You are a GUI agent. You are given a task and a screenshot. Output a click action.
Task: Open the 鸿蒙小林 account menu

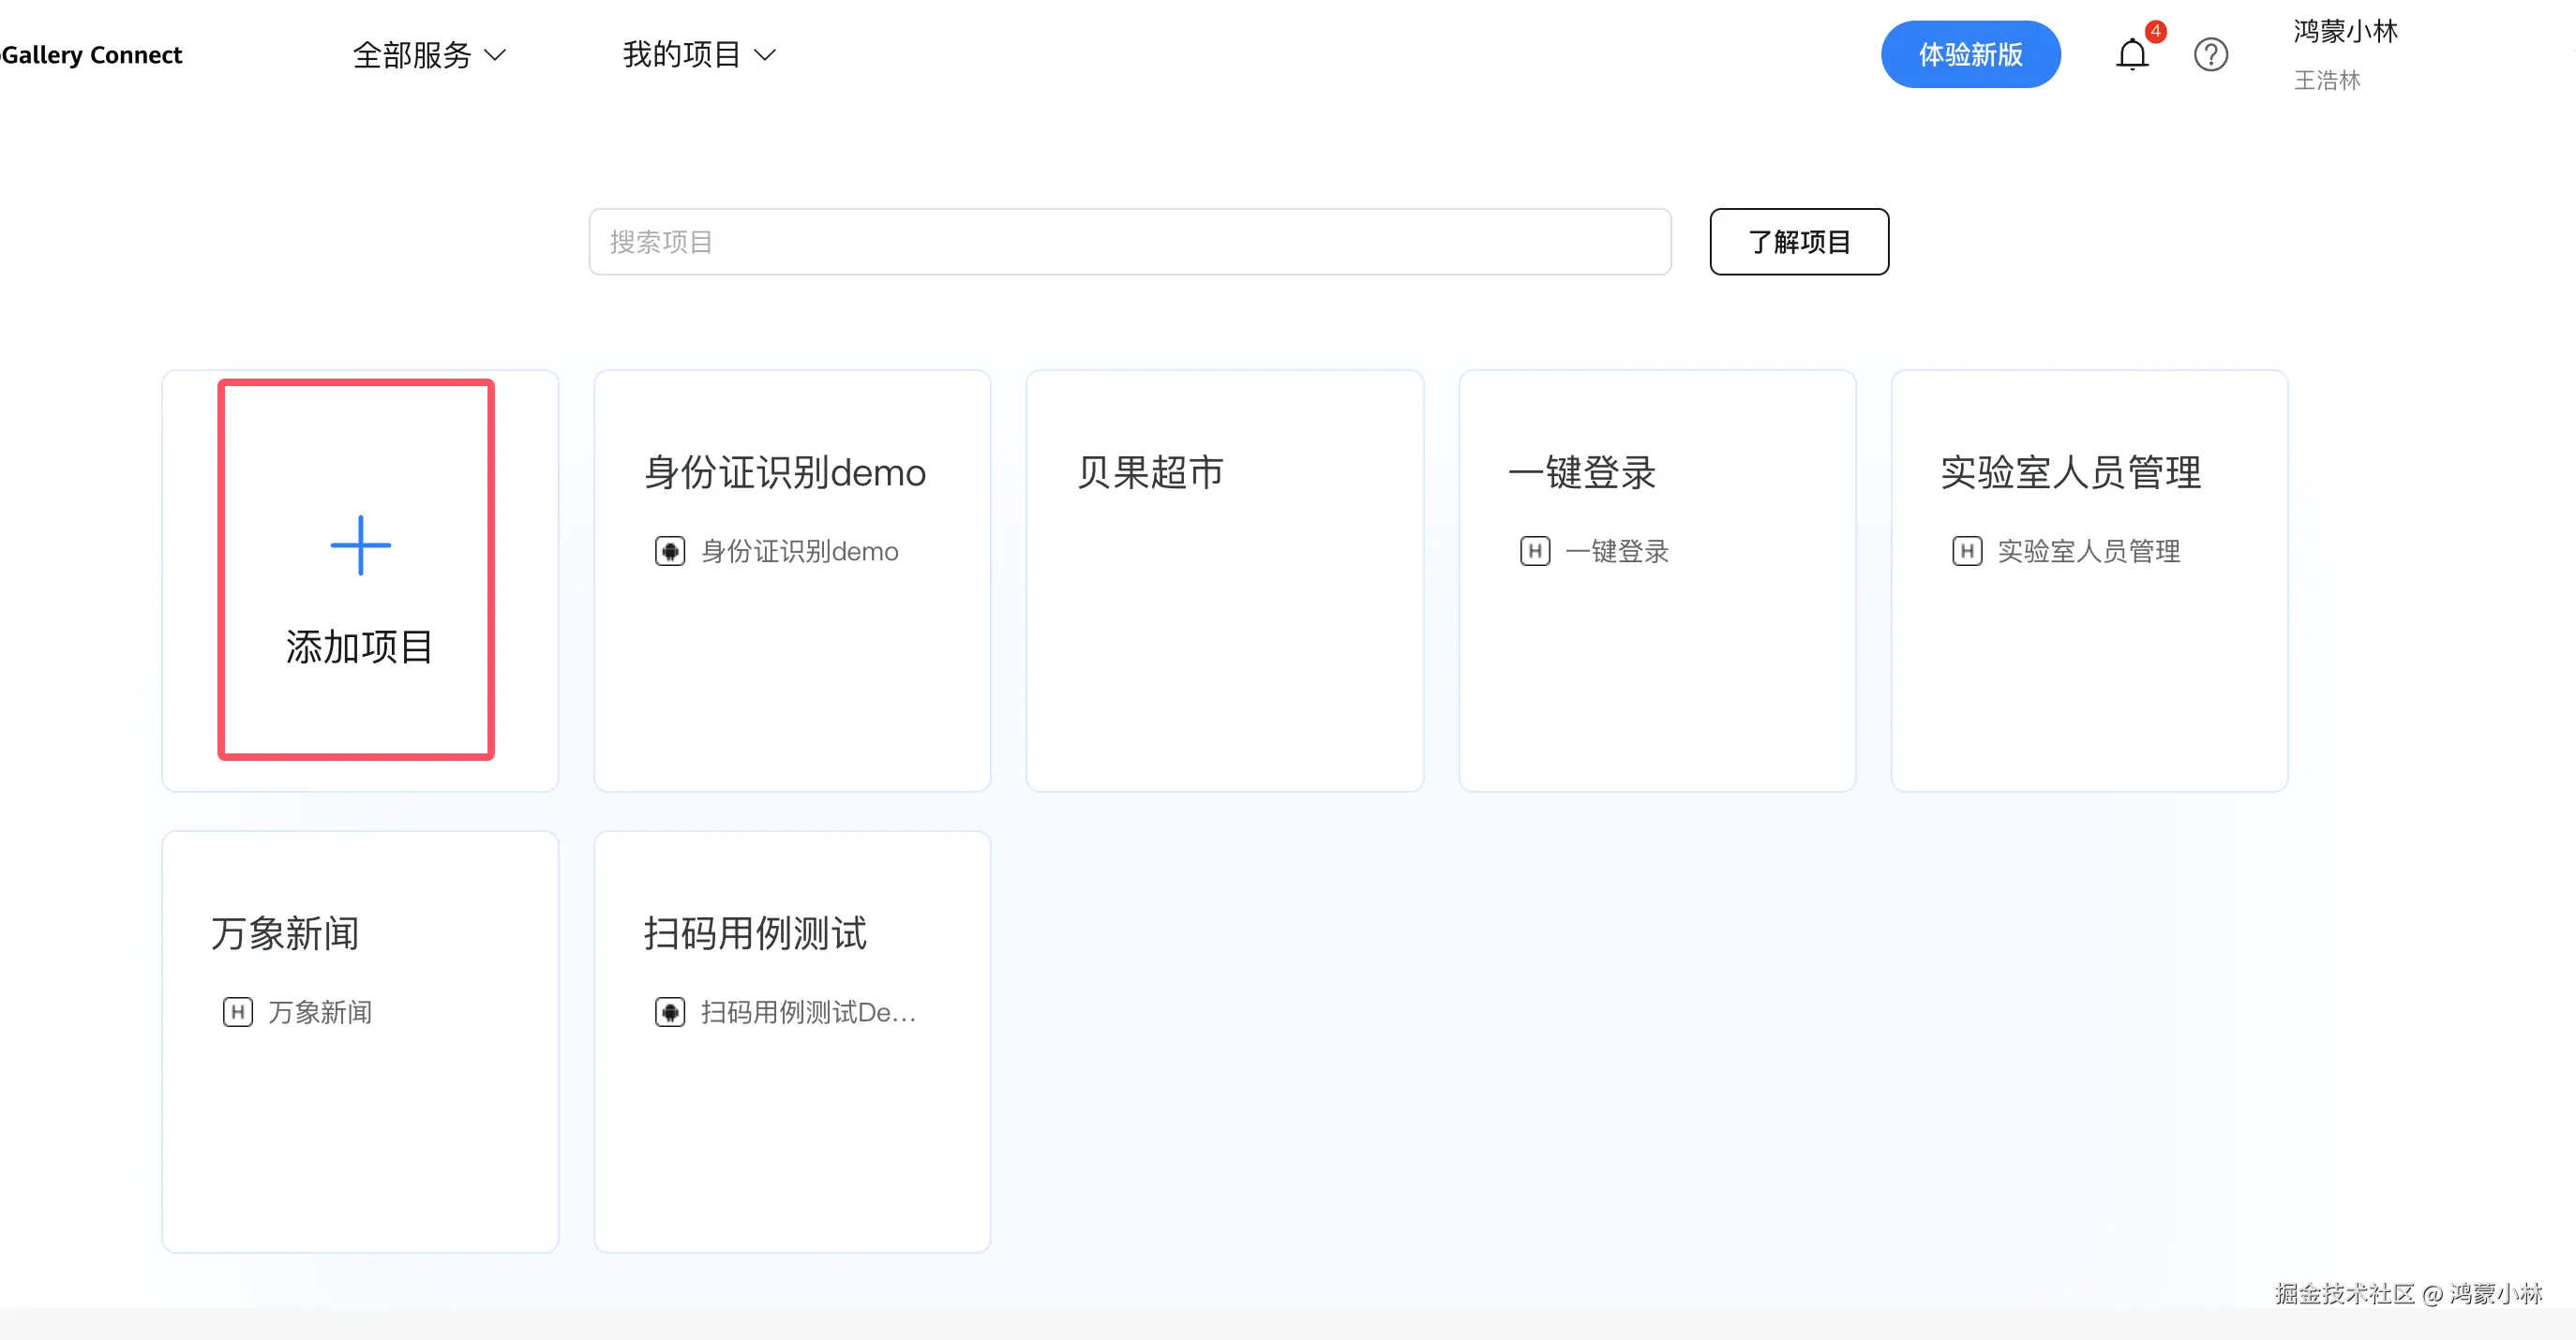2344,32
